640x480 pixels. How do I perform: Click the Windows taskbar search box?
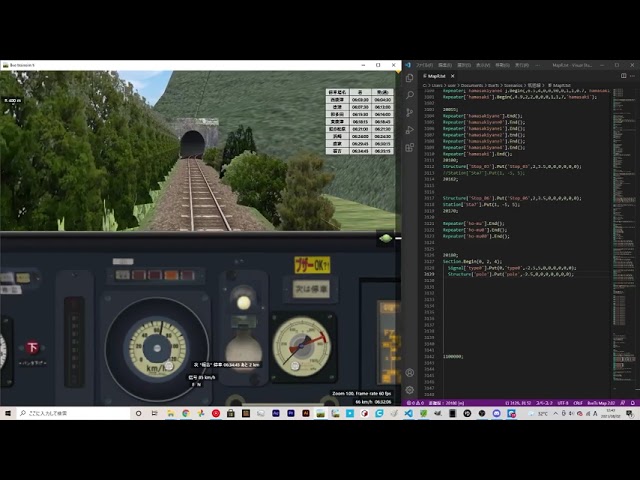tap(73, 413)
